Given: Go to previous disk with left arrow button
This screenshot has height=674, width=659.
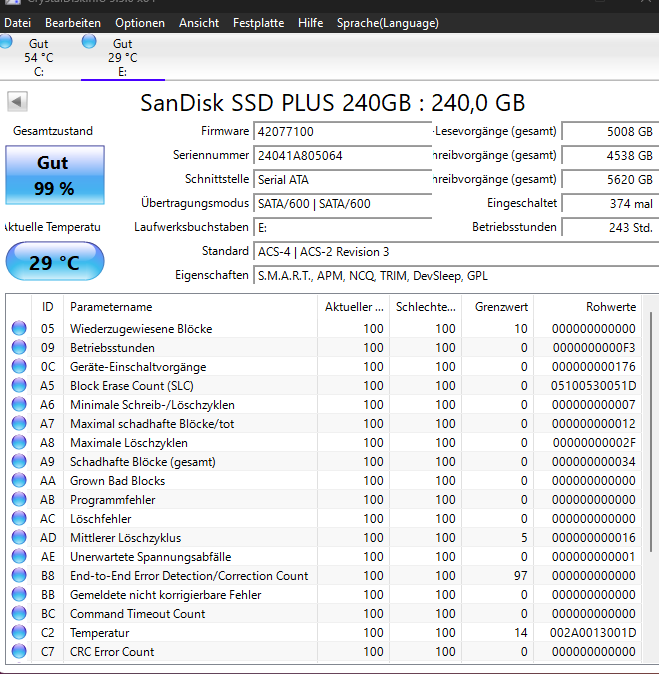Looking at the screenshot, I should pos(17,102).
